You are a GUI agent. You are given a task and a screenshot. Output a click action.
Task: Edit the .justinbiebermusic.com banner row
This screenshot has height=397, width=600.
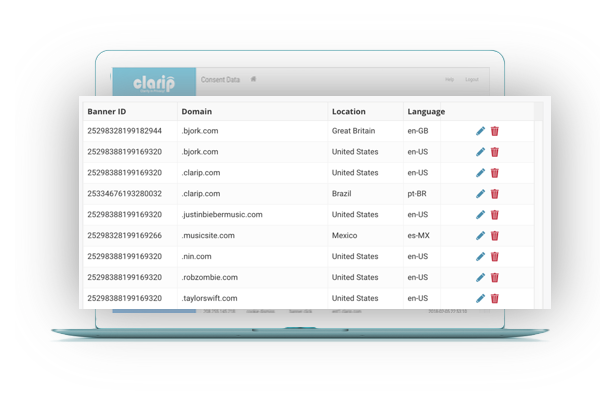pyautogui.click(x=480, y=215)
